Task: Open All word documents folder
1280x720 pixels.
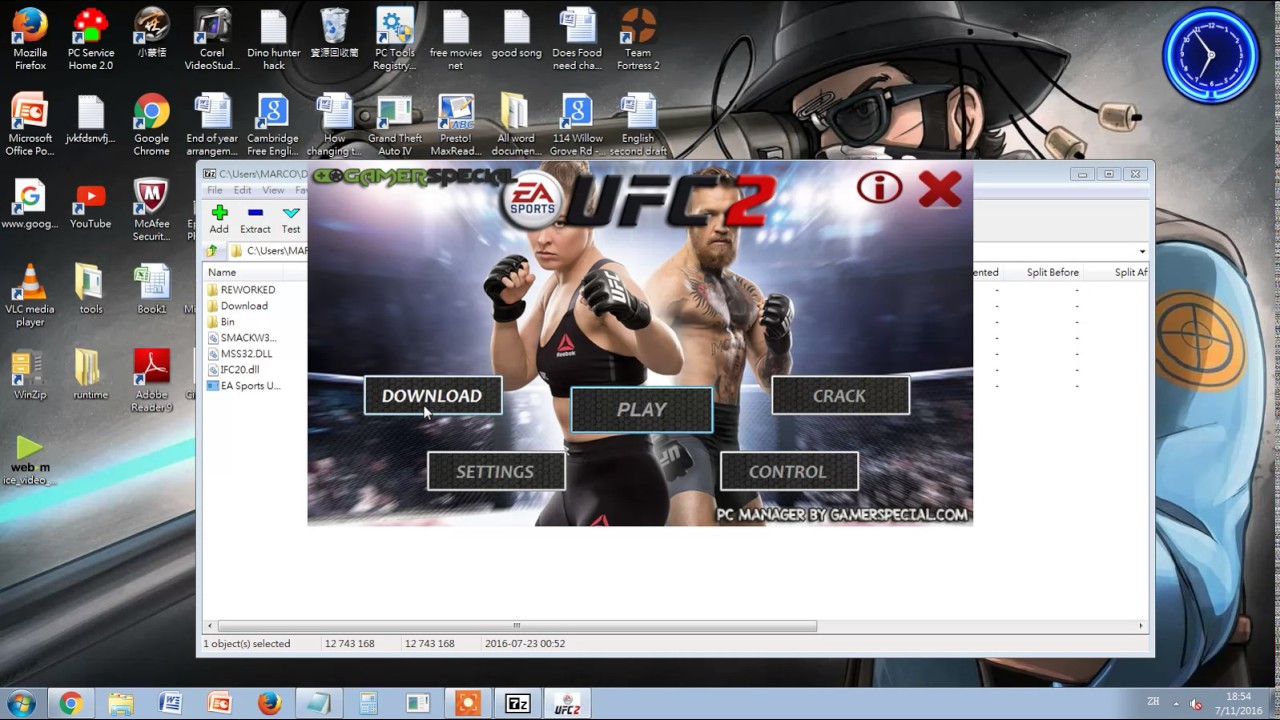Action: click(x=517, y=126)
